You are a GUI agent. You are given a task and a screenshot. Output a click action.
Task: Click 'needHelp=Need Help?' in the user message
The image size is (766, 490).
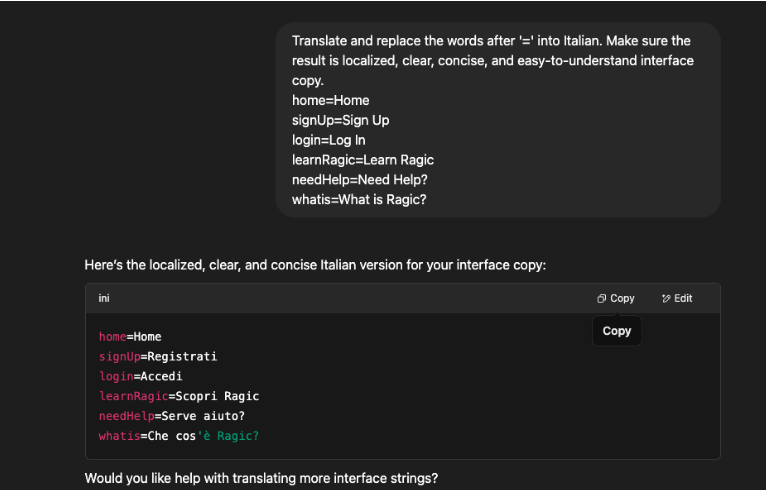360,180
